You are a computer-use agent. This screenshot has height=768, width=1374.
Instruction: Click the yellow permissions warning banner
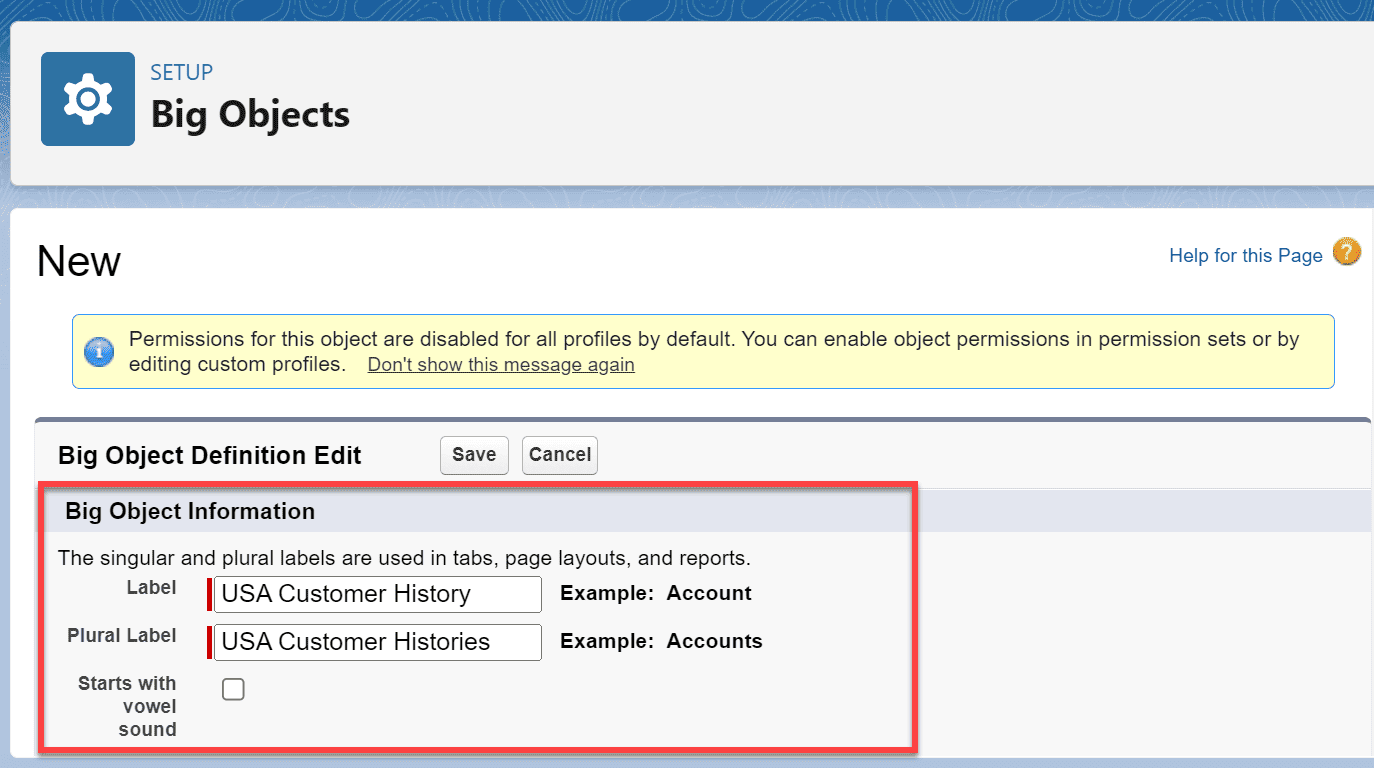click(x=700, y=351)
